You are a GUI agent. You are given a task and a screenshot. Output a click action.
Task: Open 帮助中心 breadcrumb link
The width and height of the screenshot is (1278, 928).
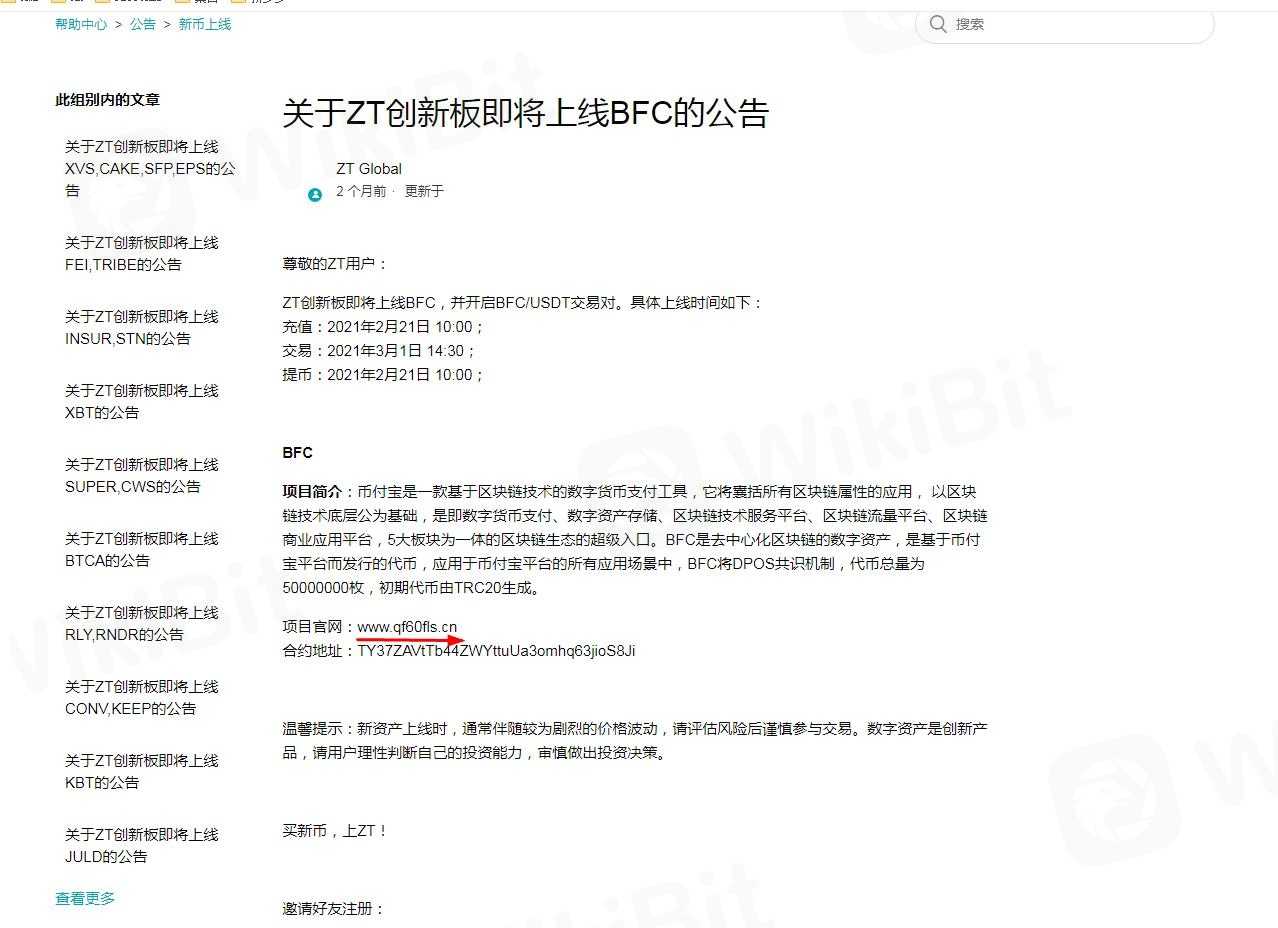81,24
